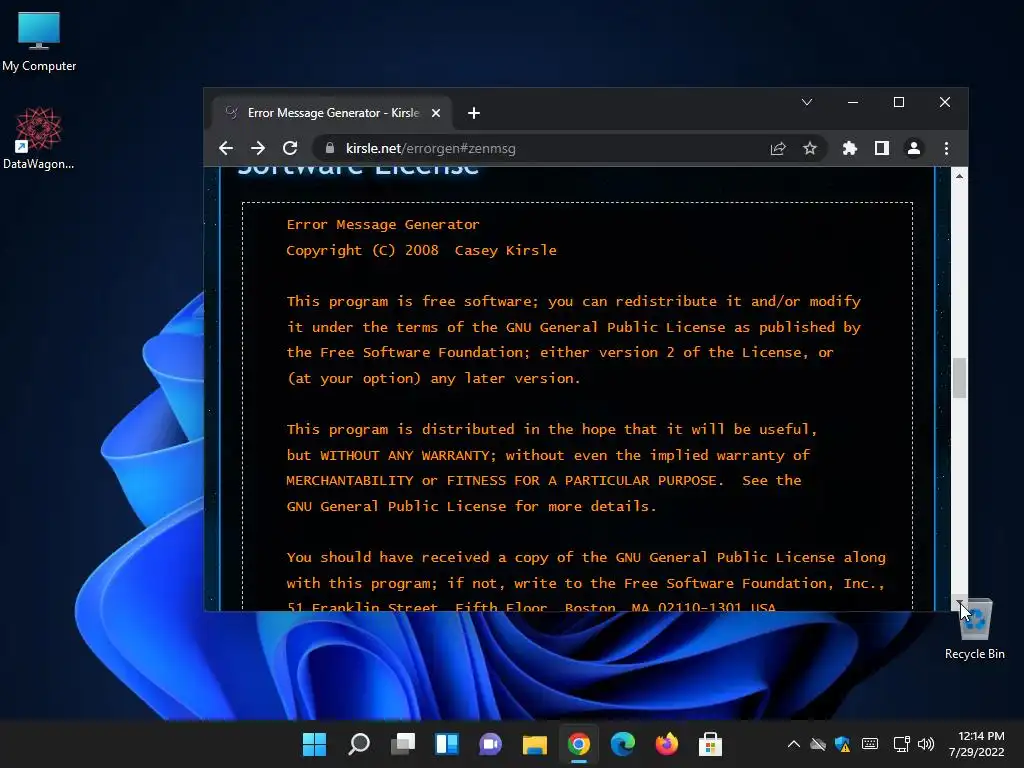Open Chrome's three-dot menu
1024x768 pixels.
pyautogui.click(x=946, y=148)
